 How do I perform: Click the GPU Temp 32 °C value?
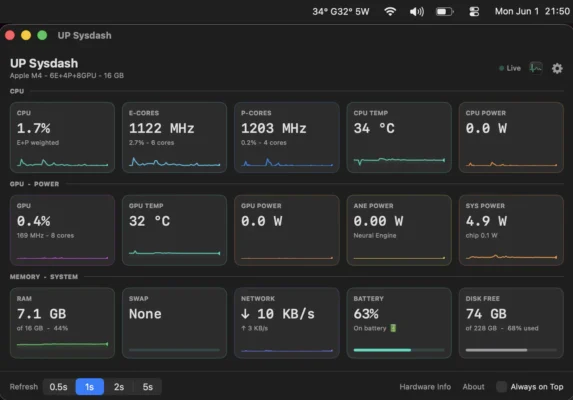point(149,221)
